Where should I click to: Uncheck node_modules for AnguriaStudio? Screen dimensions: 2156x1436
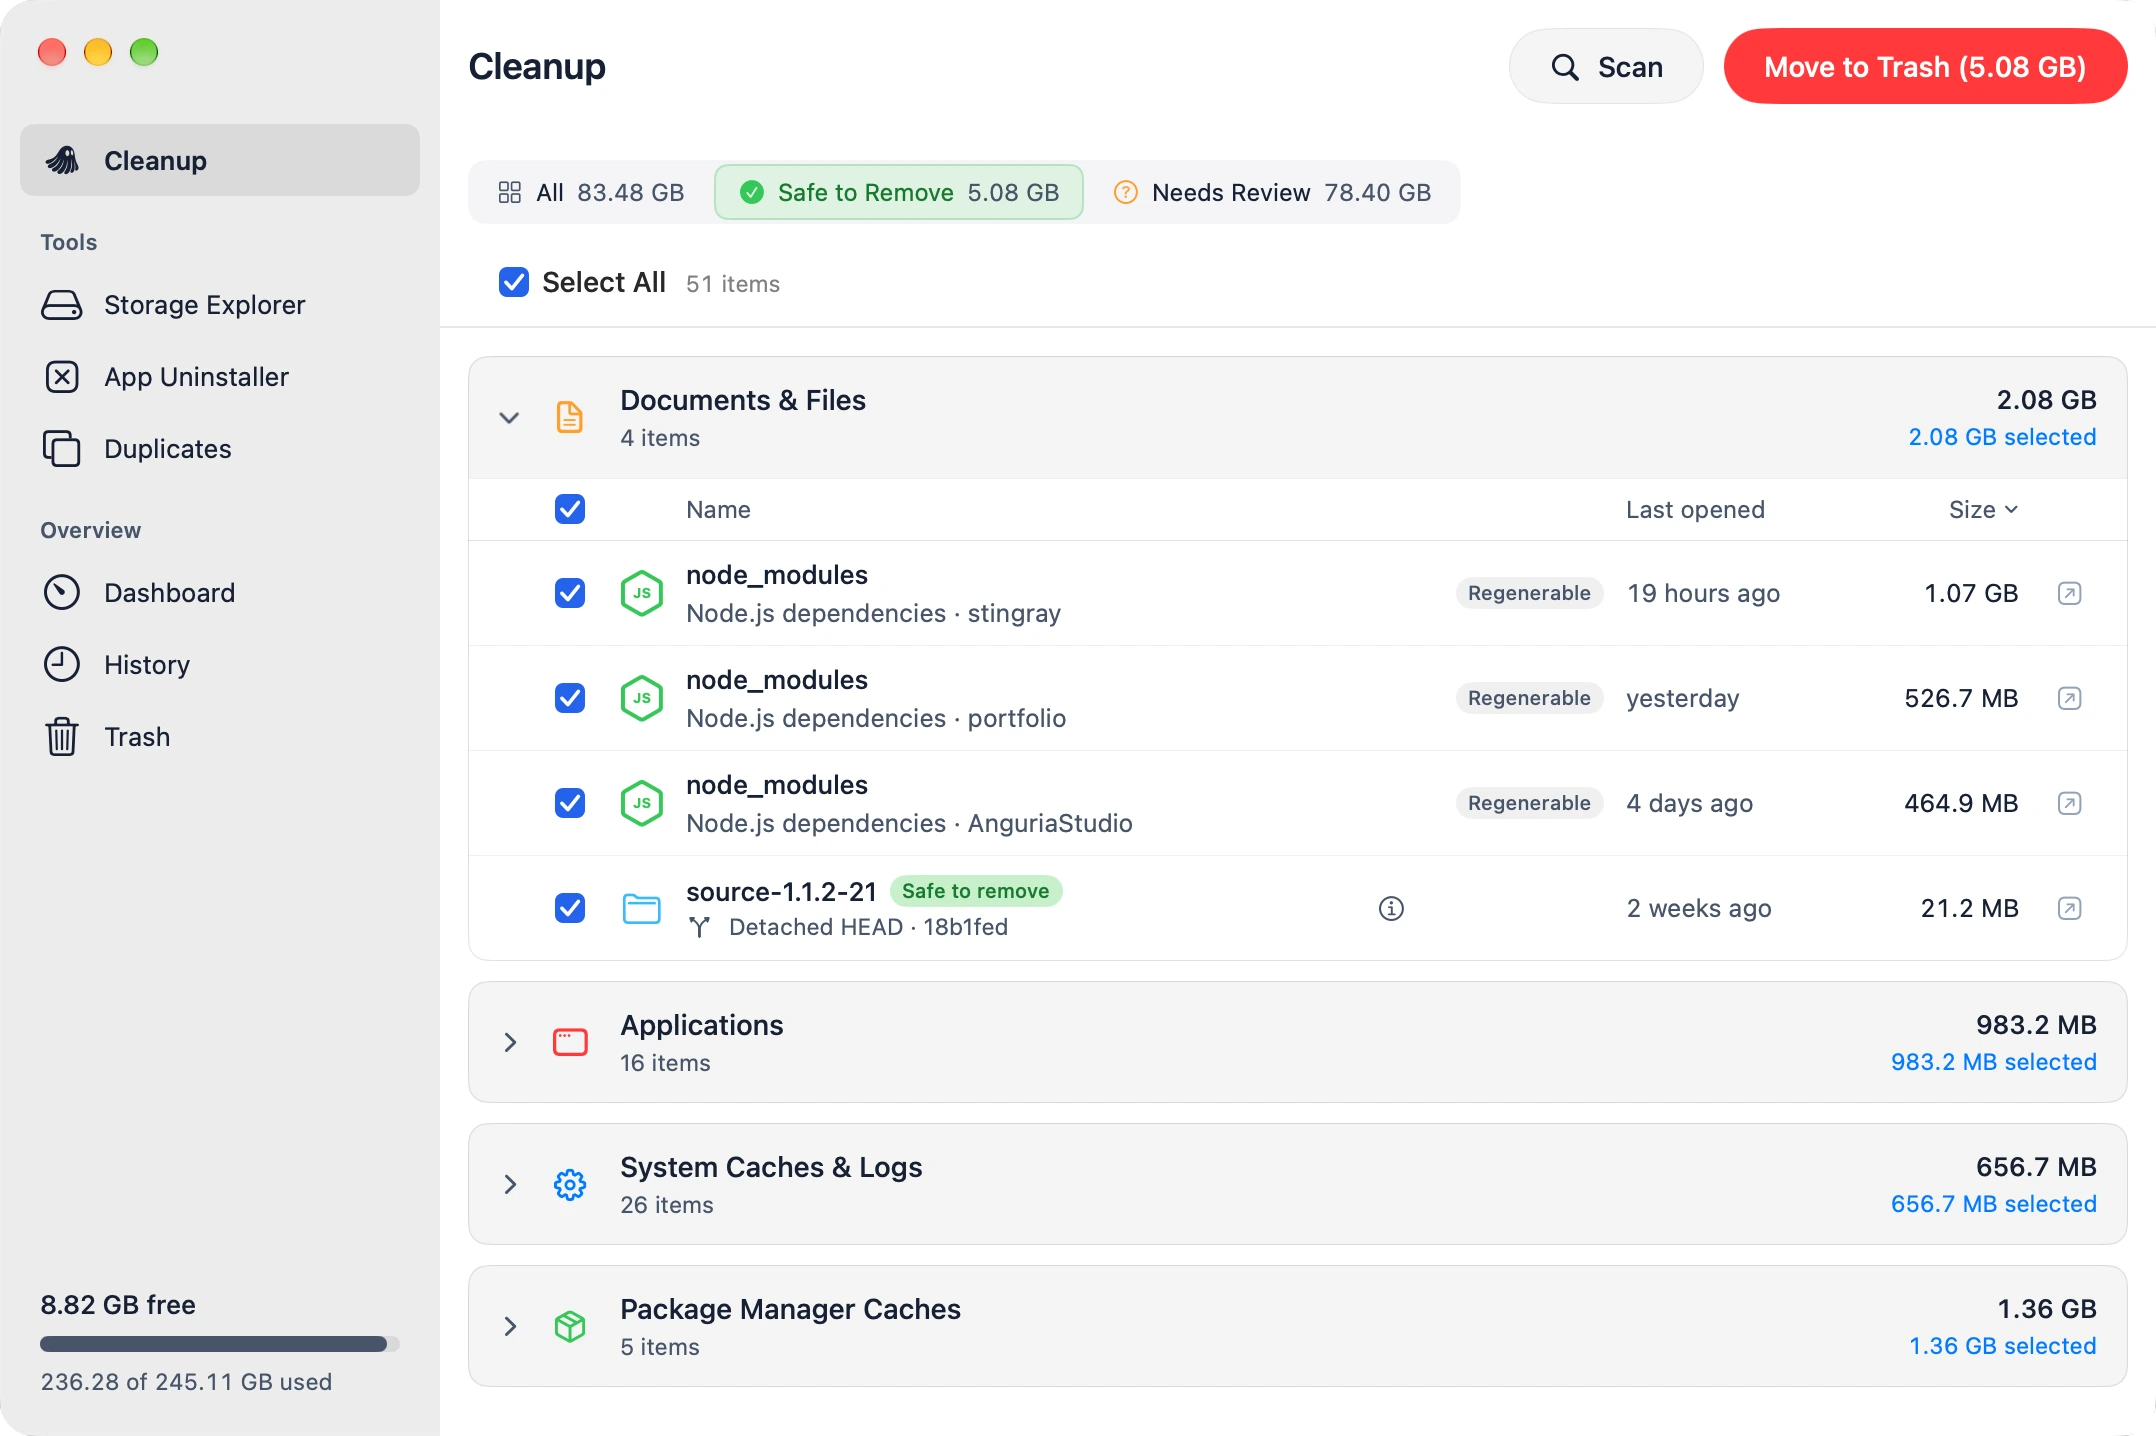pyautogui.click(x=570, y=803)
